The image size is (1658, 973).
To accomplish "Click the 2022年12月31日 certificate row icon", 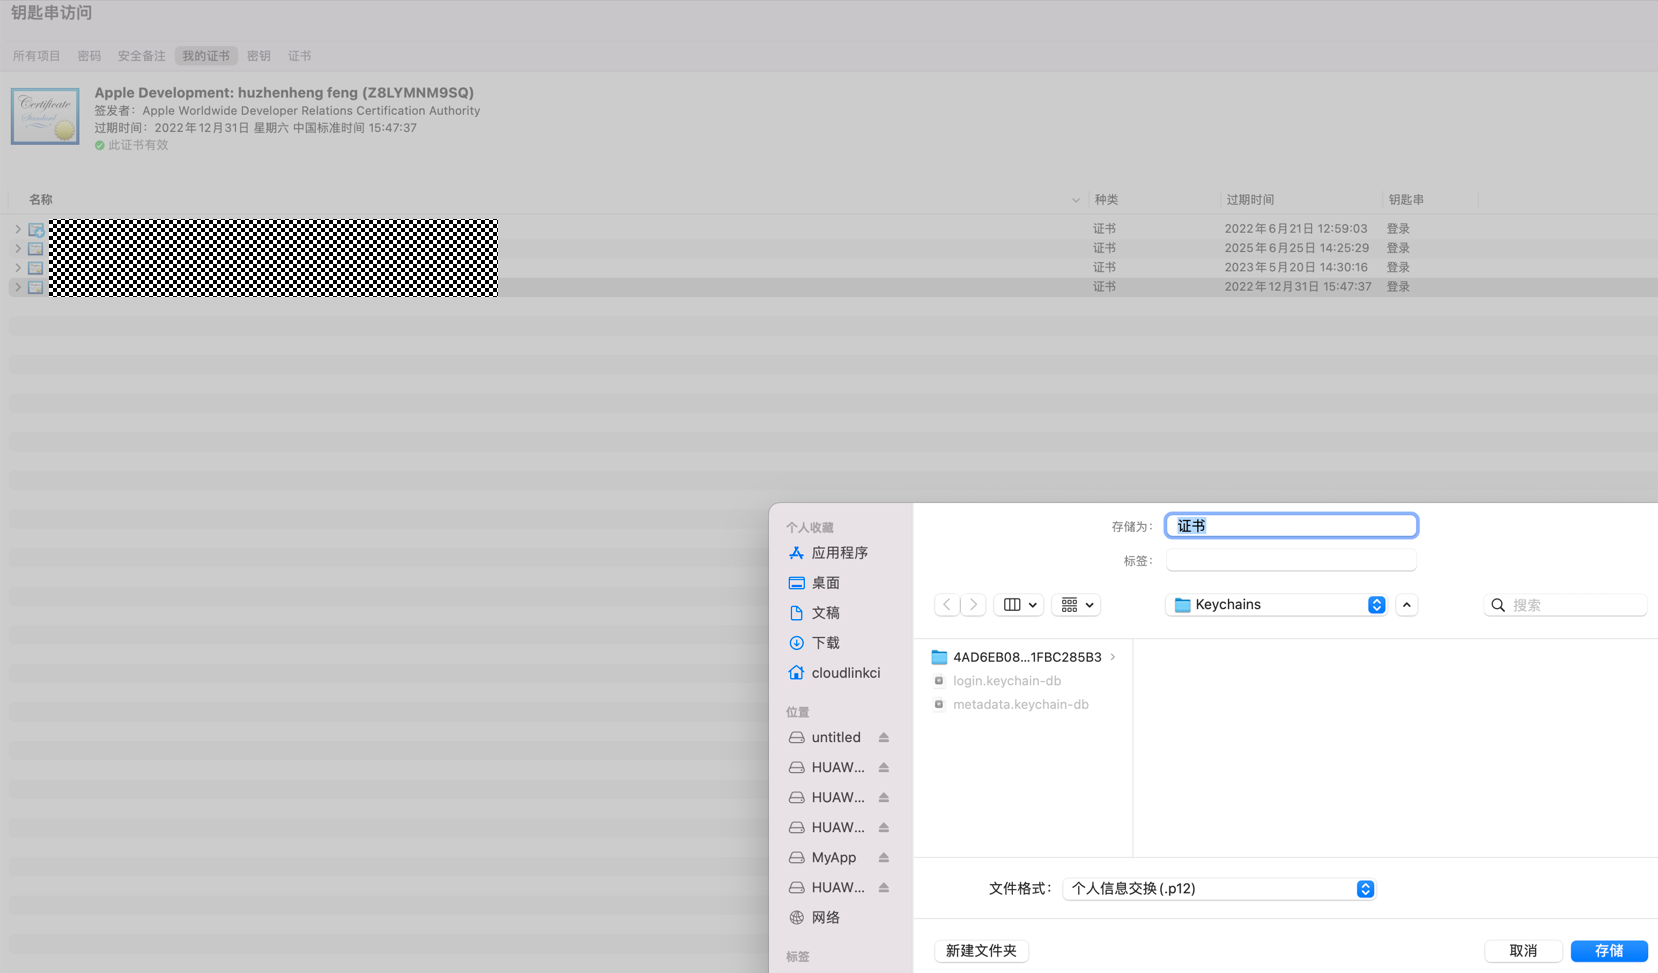I will click(x=37, y=287).
